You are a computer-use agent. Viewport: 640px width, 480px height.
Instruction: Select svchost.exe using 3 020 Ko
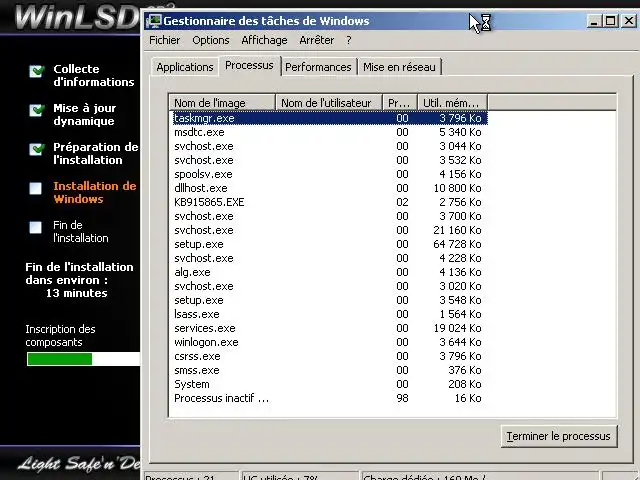[x=330, y=286]
